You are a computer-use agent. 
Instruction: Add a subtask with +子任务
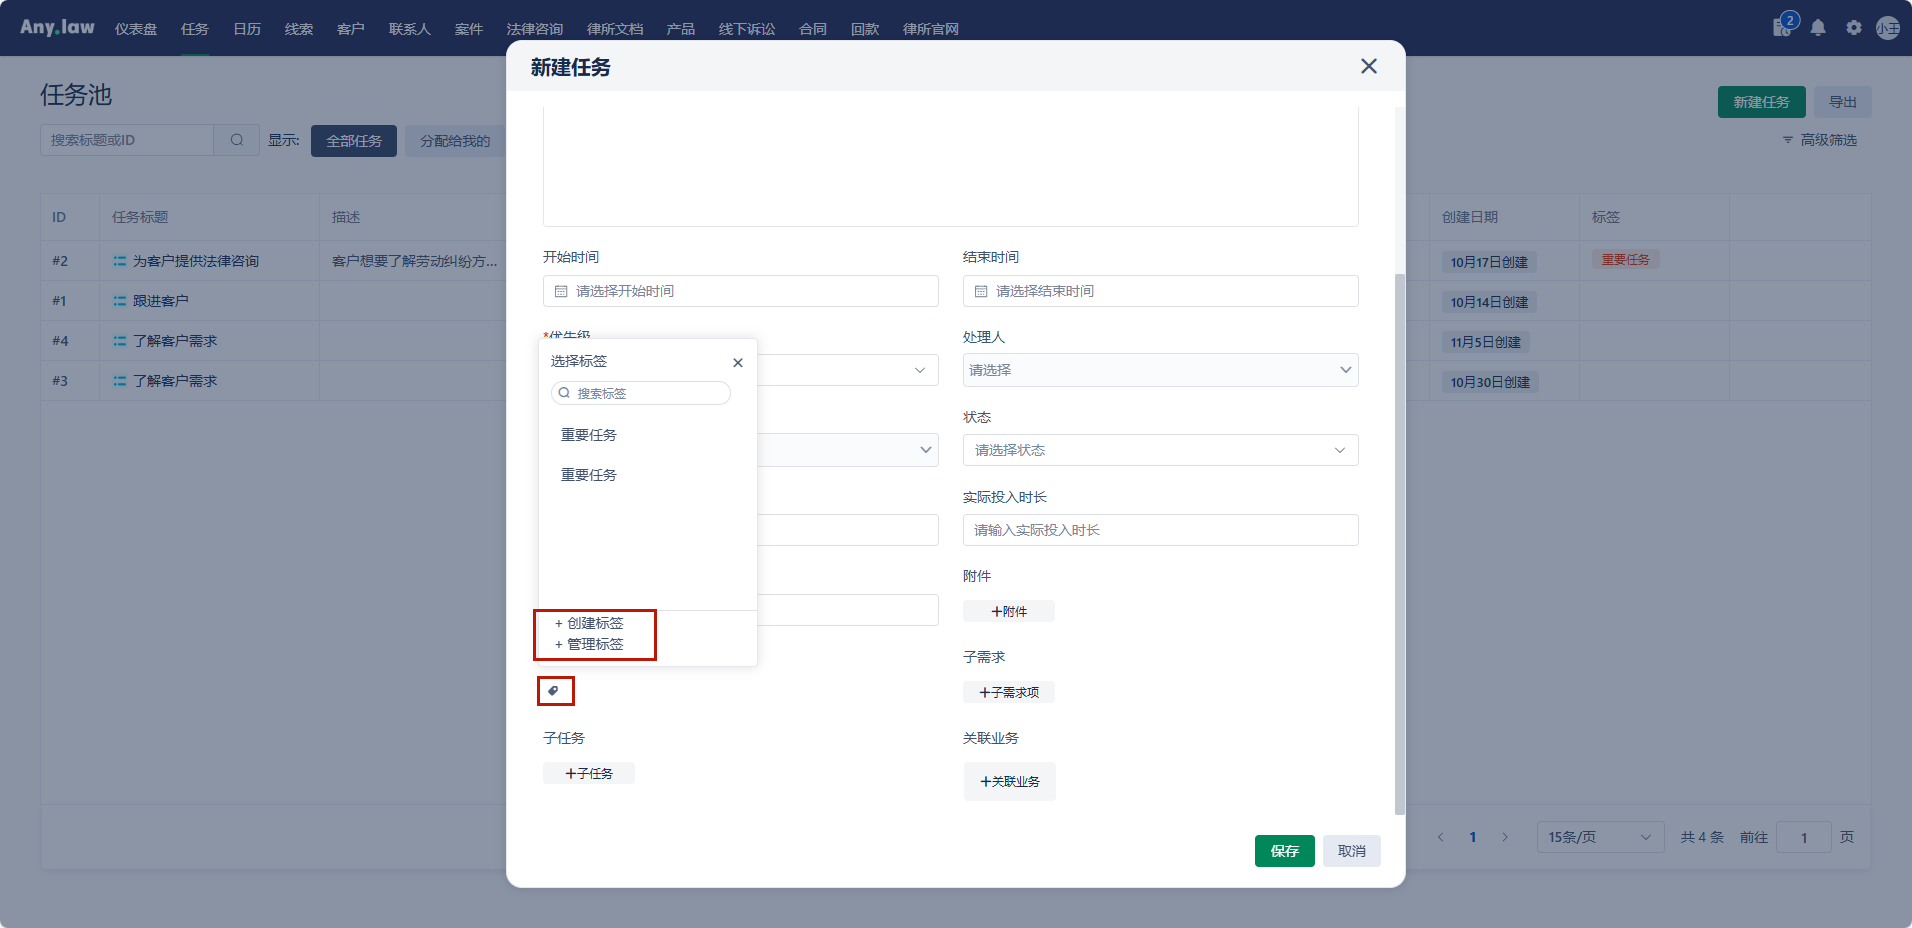pyautogui.click(x=589, y=773)
